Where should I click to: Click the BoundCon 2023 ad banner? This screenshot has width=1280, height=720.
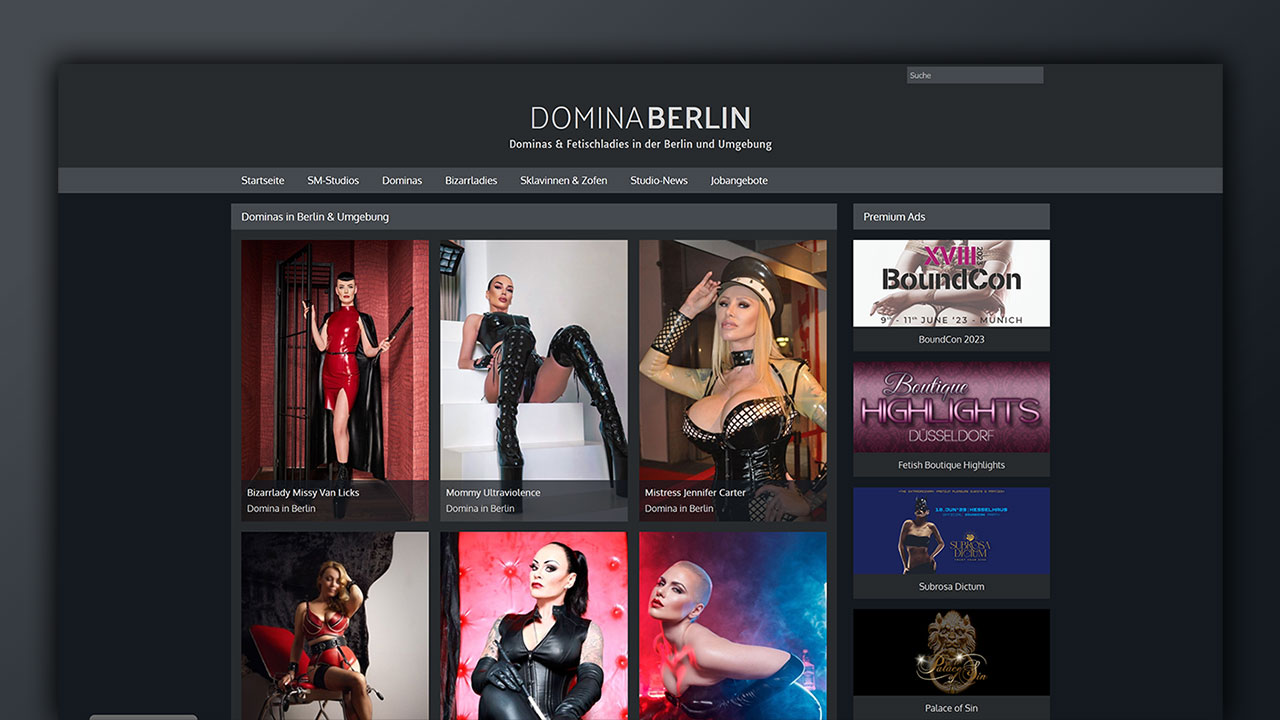coord(950,282)
